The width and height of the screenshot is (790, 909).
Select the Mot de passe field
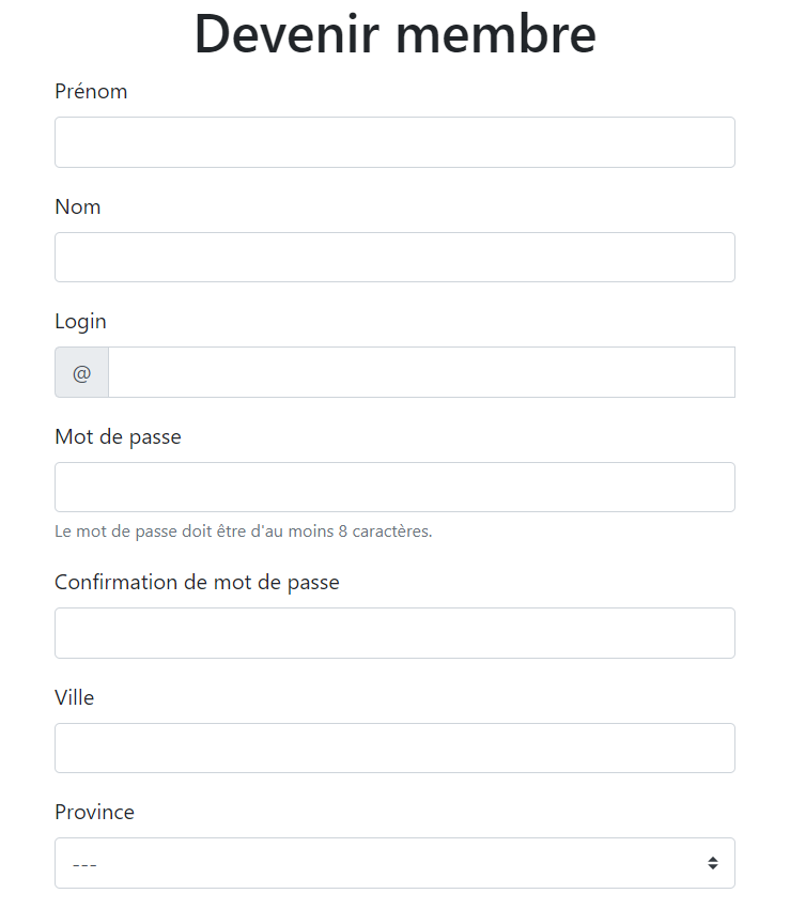coord(394,487)
